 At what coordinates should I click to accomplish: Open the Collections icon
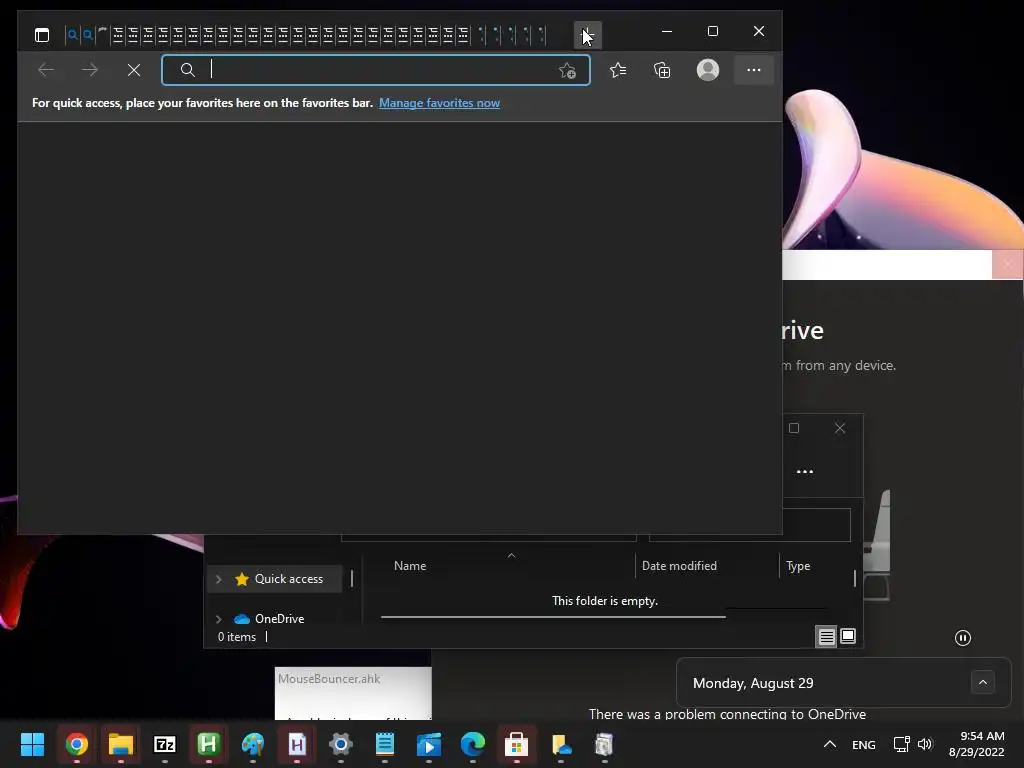662,70
